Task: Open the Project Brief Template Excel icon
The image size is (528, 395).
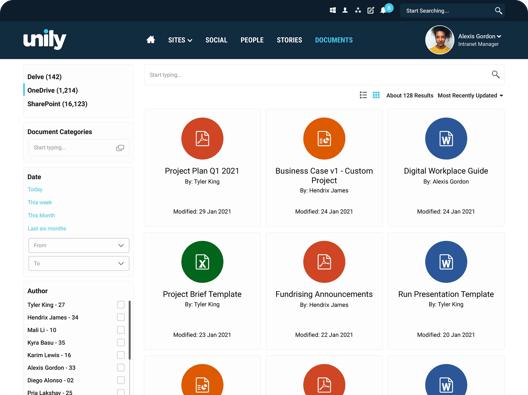Action: coord(202,262)
